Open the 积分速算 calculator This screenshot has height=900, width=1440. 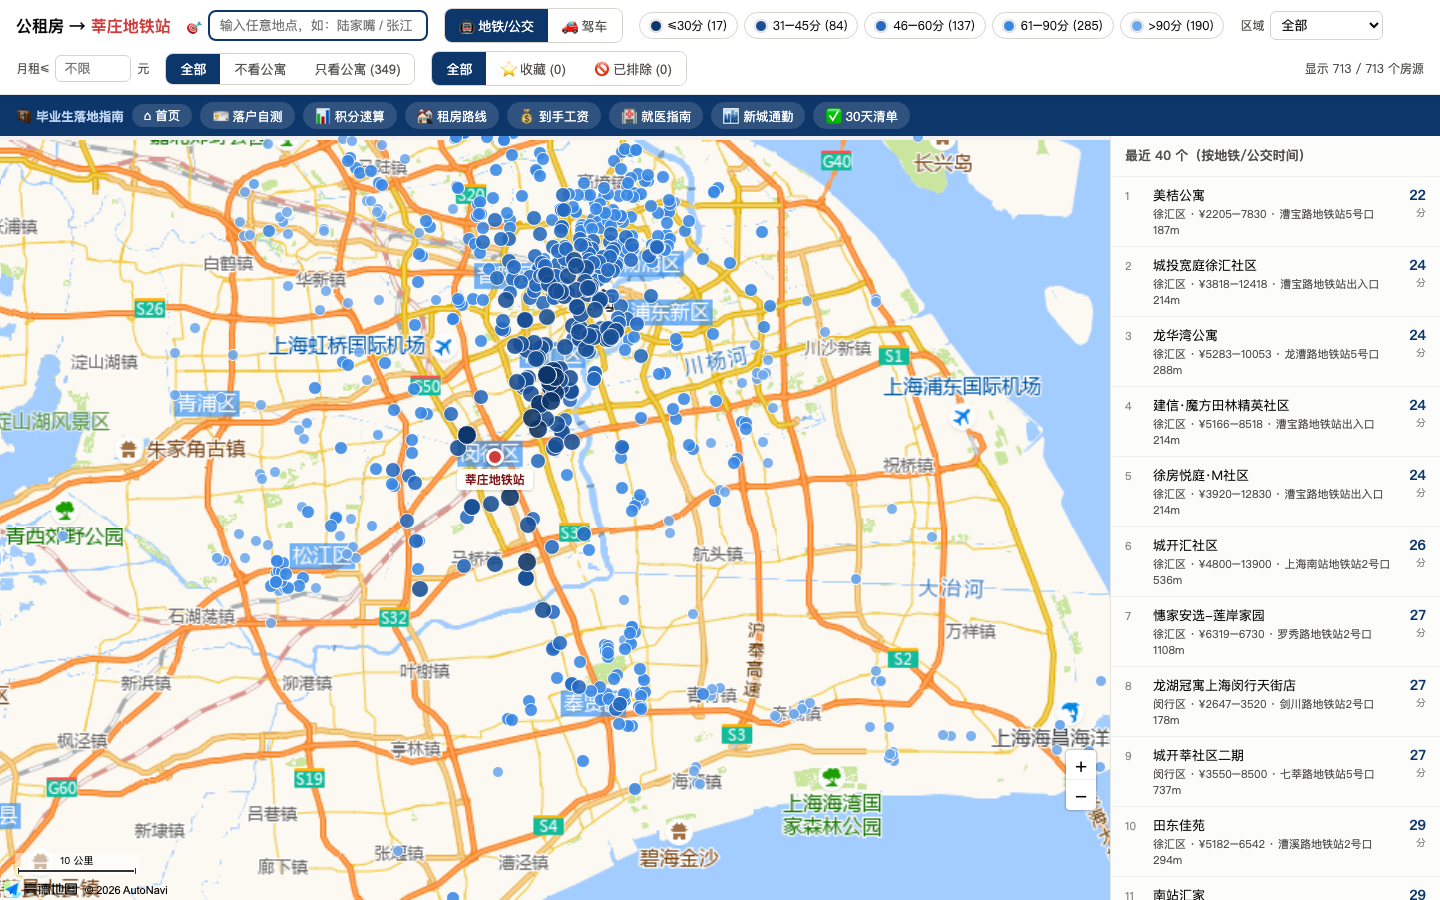350,116
